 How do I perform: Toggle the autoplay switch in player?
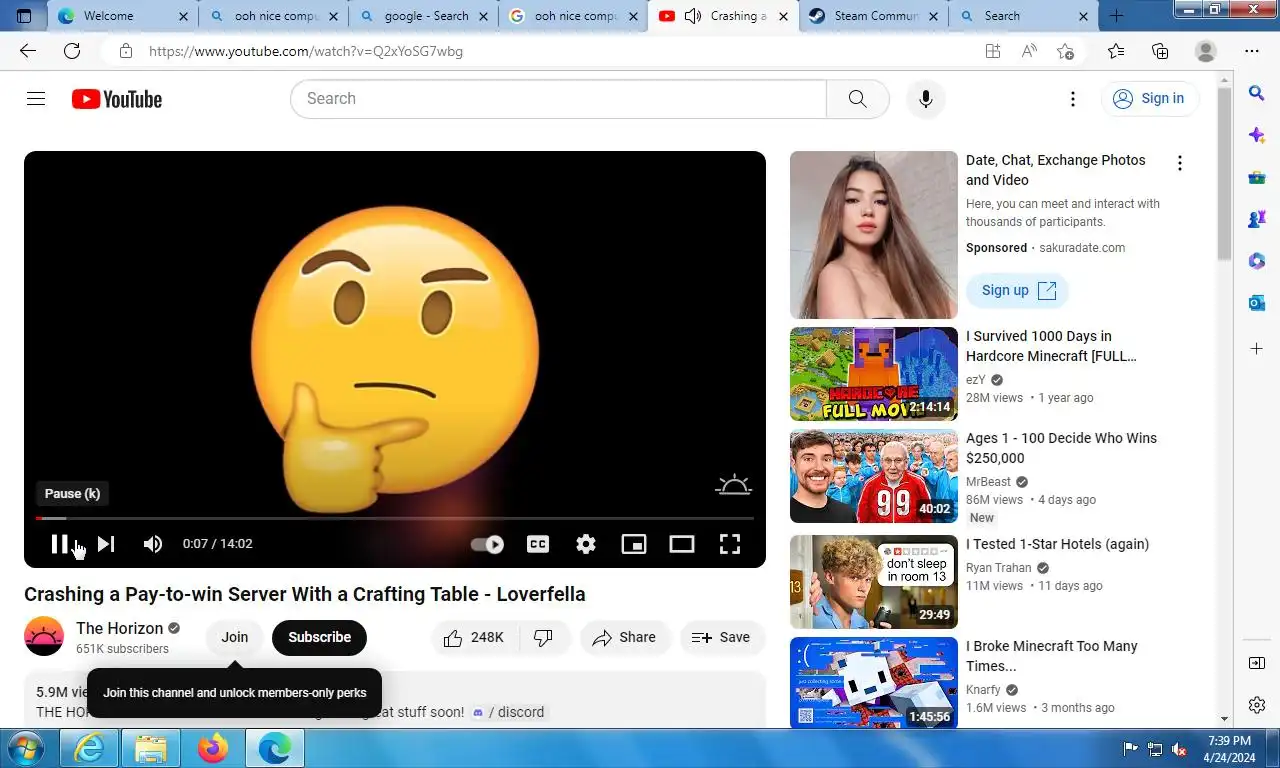tap(488, 544)
